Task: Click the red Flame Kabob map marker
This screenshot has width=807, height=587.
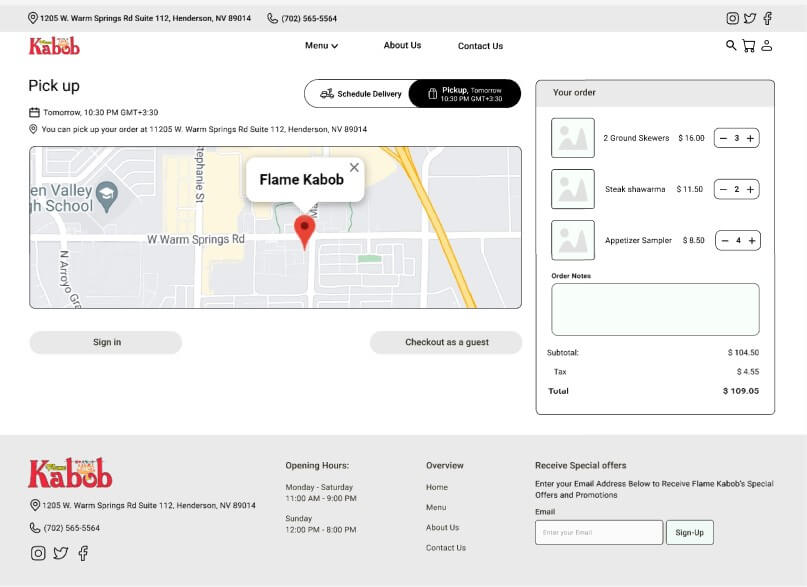Action: tap(305, 232)
